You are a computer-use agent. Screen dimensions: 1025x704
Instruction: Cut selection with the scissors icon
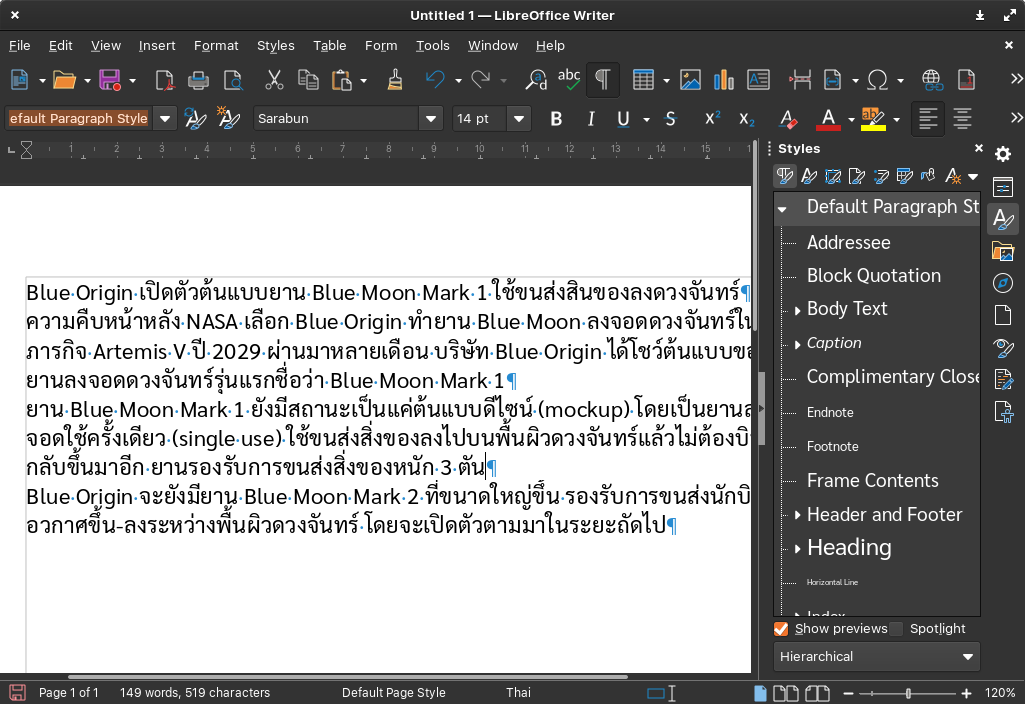pos(274,80)
